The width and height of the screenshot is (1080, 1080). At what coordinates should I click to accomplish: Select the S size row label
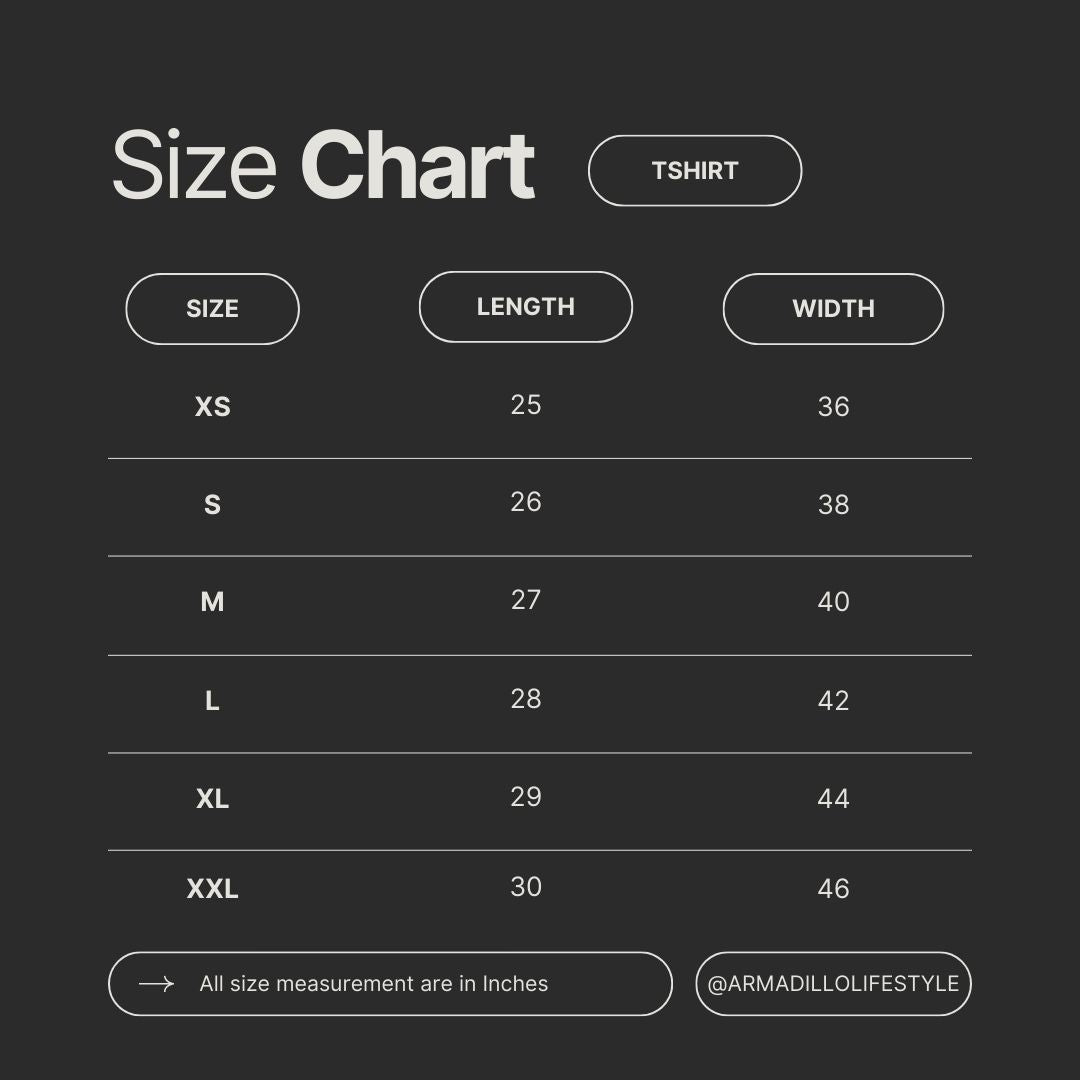click(x=212, y=505)
